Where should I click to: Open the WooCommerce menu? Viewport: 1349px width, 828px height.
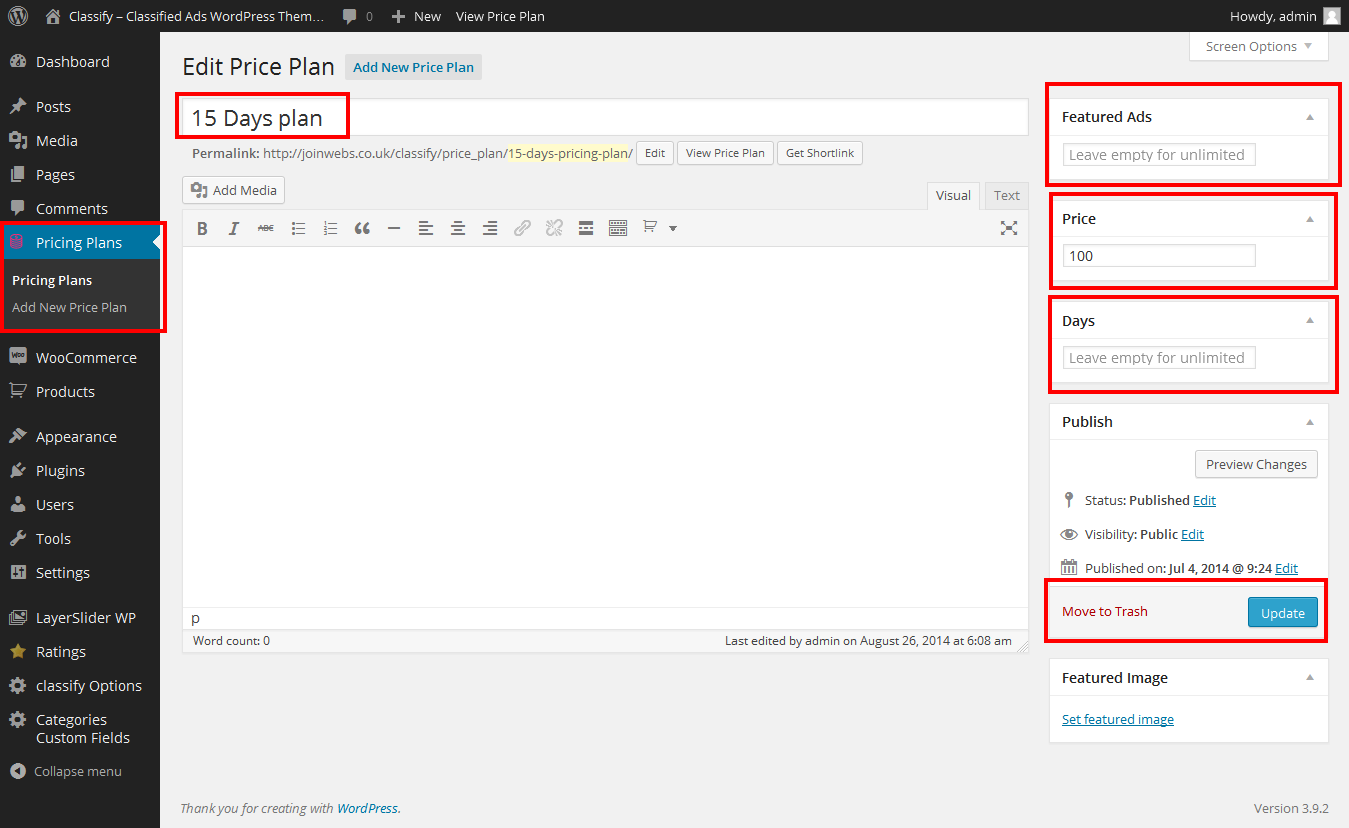tap(80, 358)
